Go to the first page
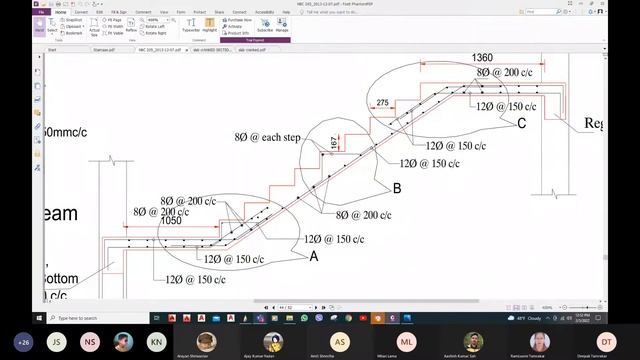 pyautogui.click(x=266, y=307)
